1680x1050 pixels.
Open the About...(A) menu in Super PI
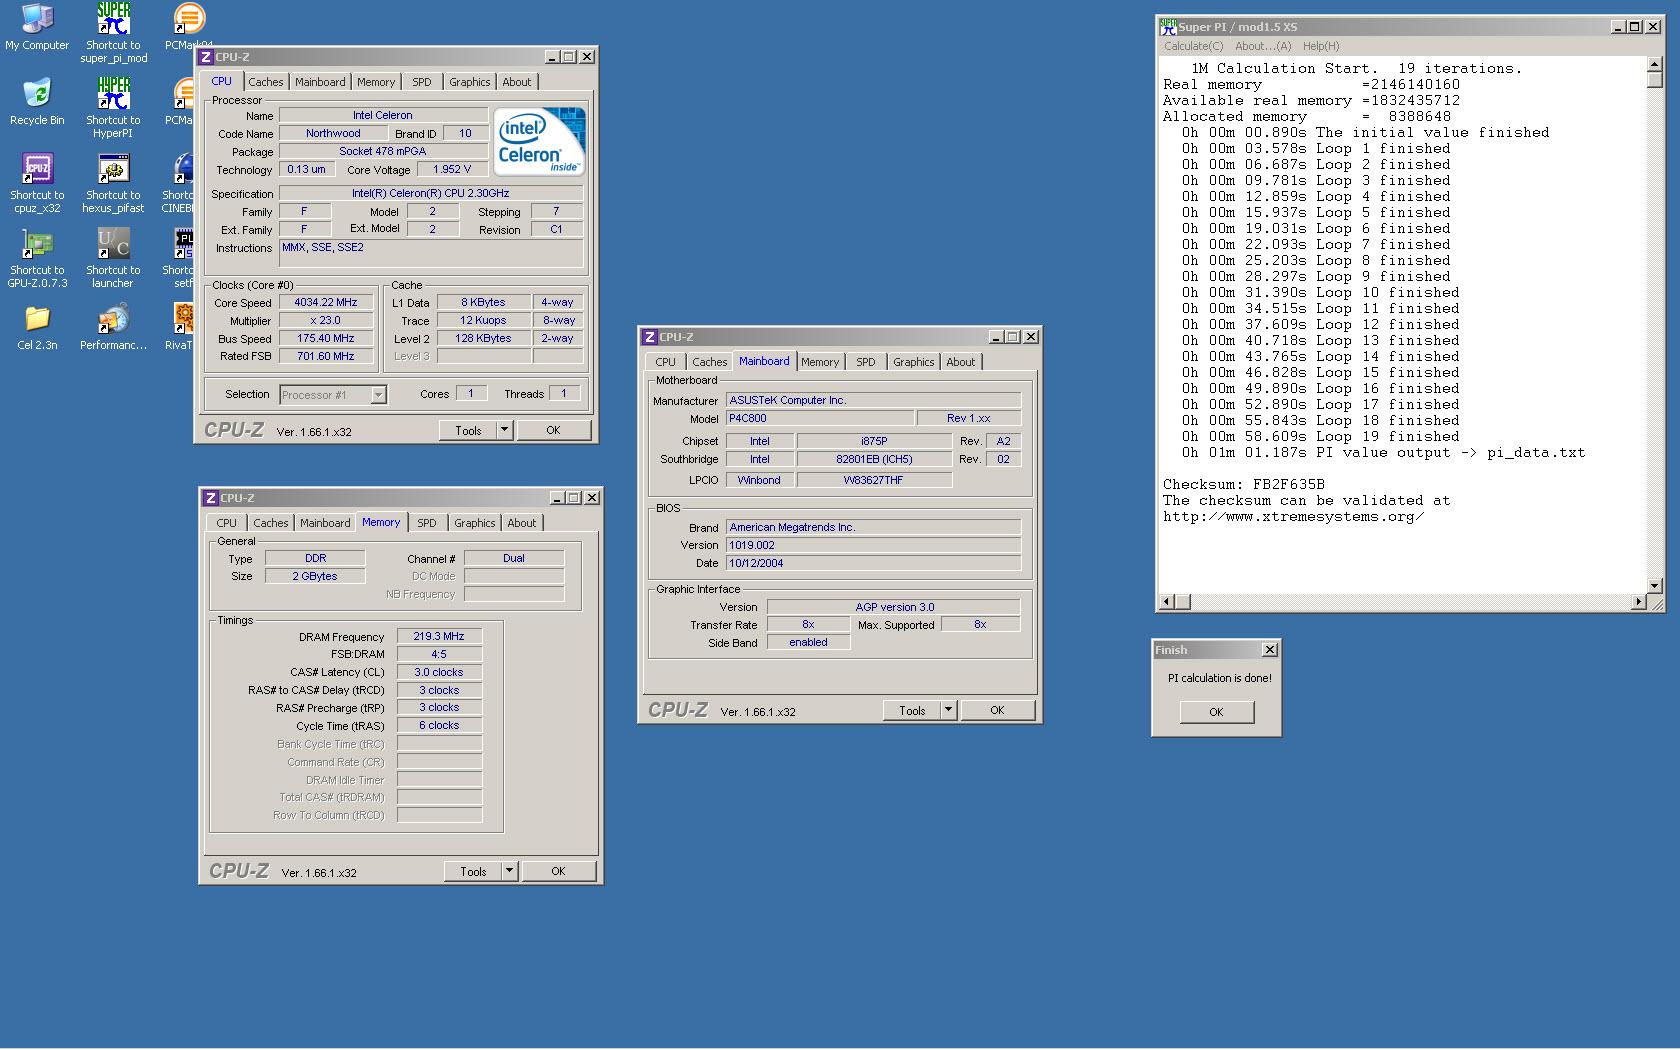(x=1263, y=46)
